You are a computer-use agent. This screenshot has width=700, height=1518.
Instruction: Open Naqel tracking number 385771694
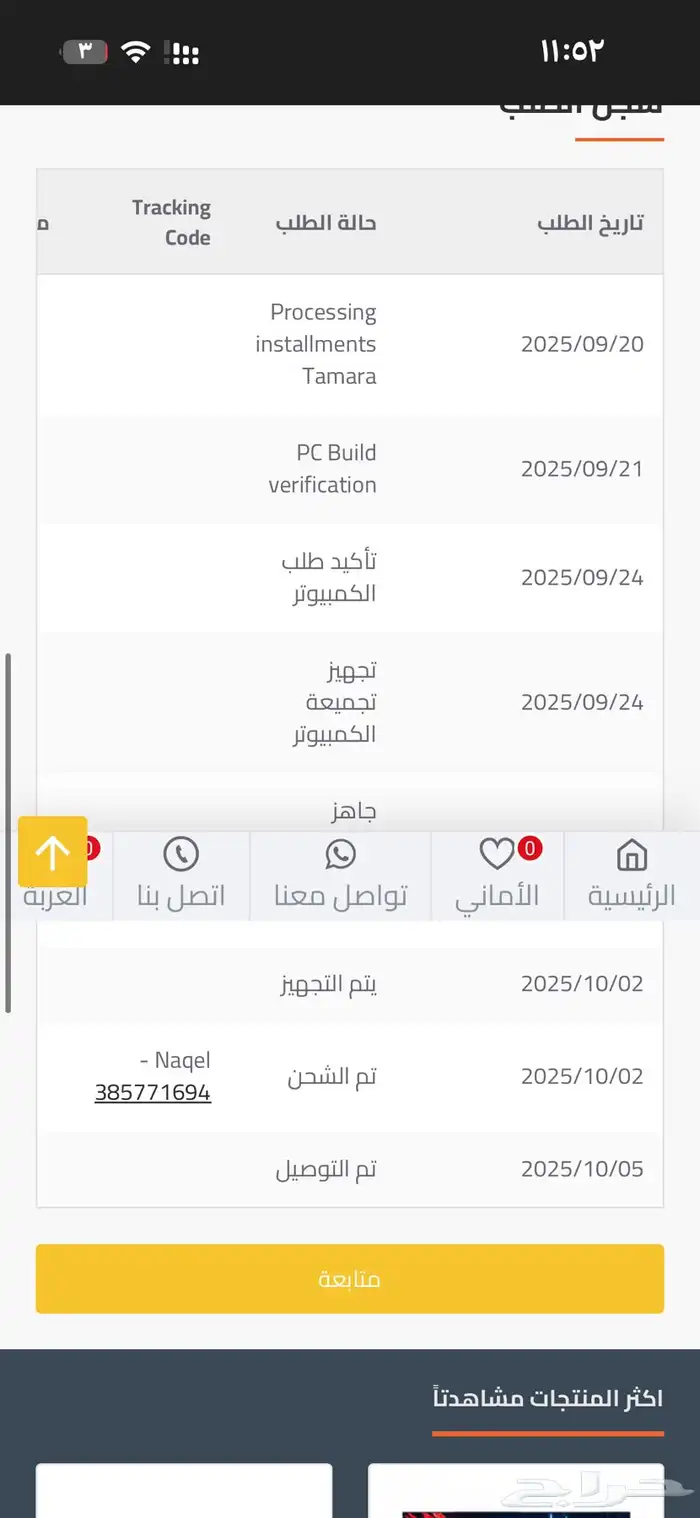pyautogui.click(x=152, y=1091)
